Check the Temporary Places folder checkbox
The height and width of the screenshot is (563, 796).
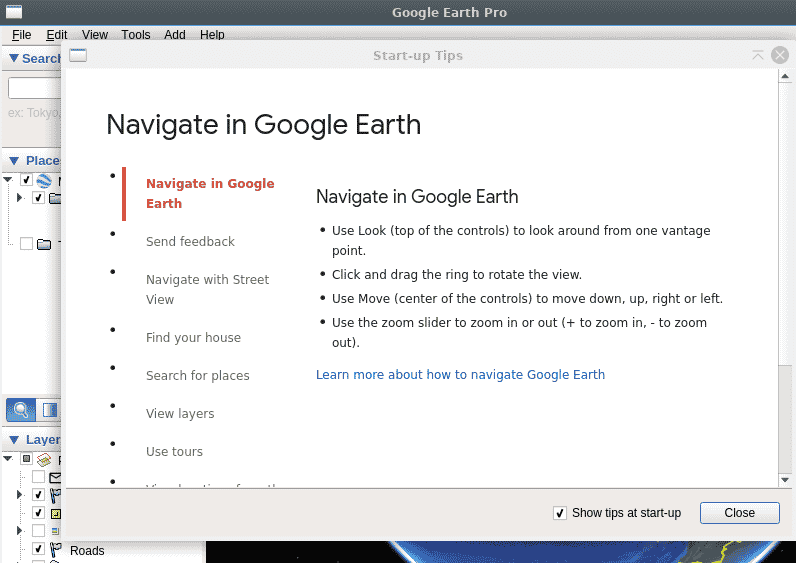tap(26, 244)
